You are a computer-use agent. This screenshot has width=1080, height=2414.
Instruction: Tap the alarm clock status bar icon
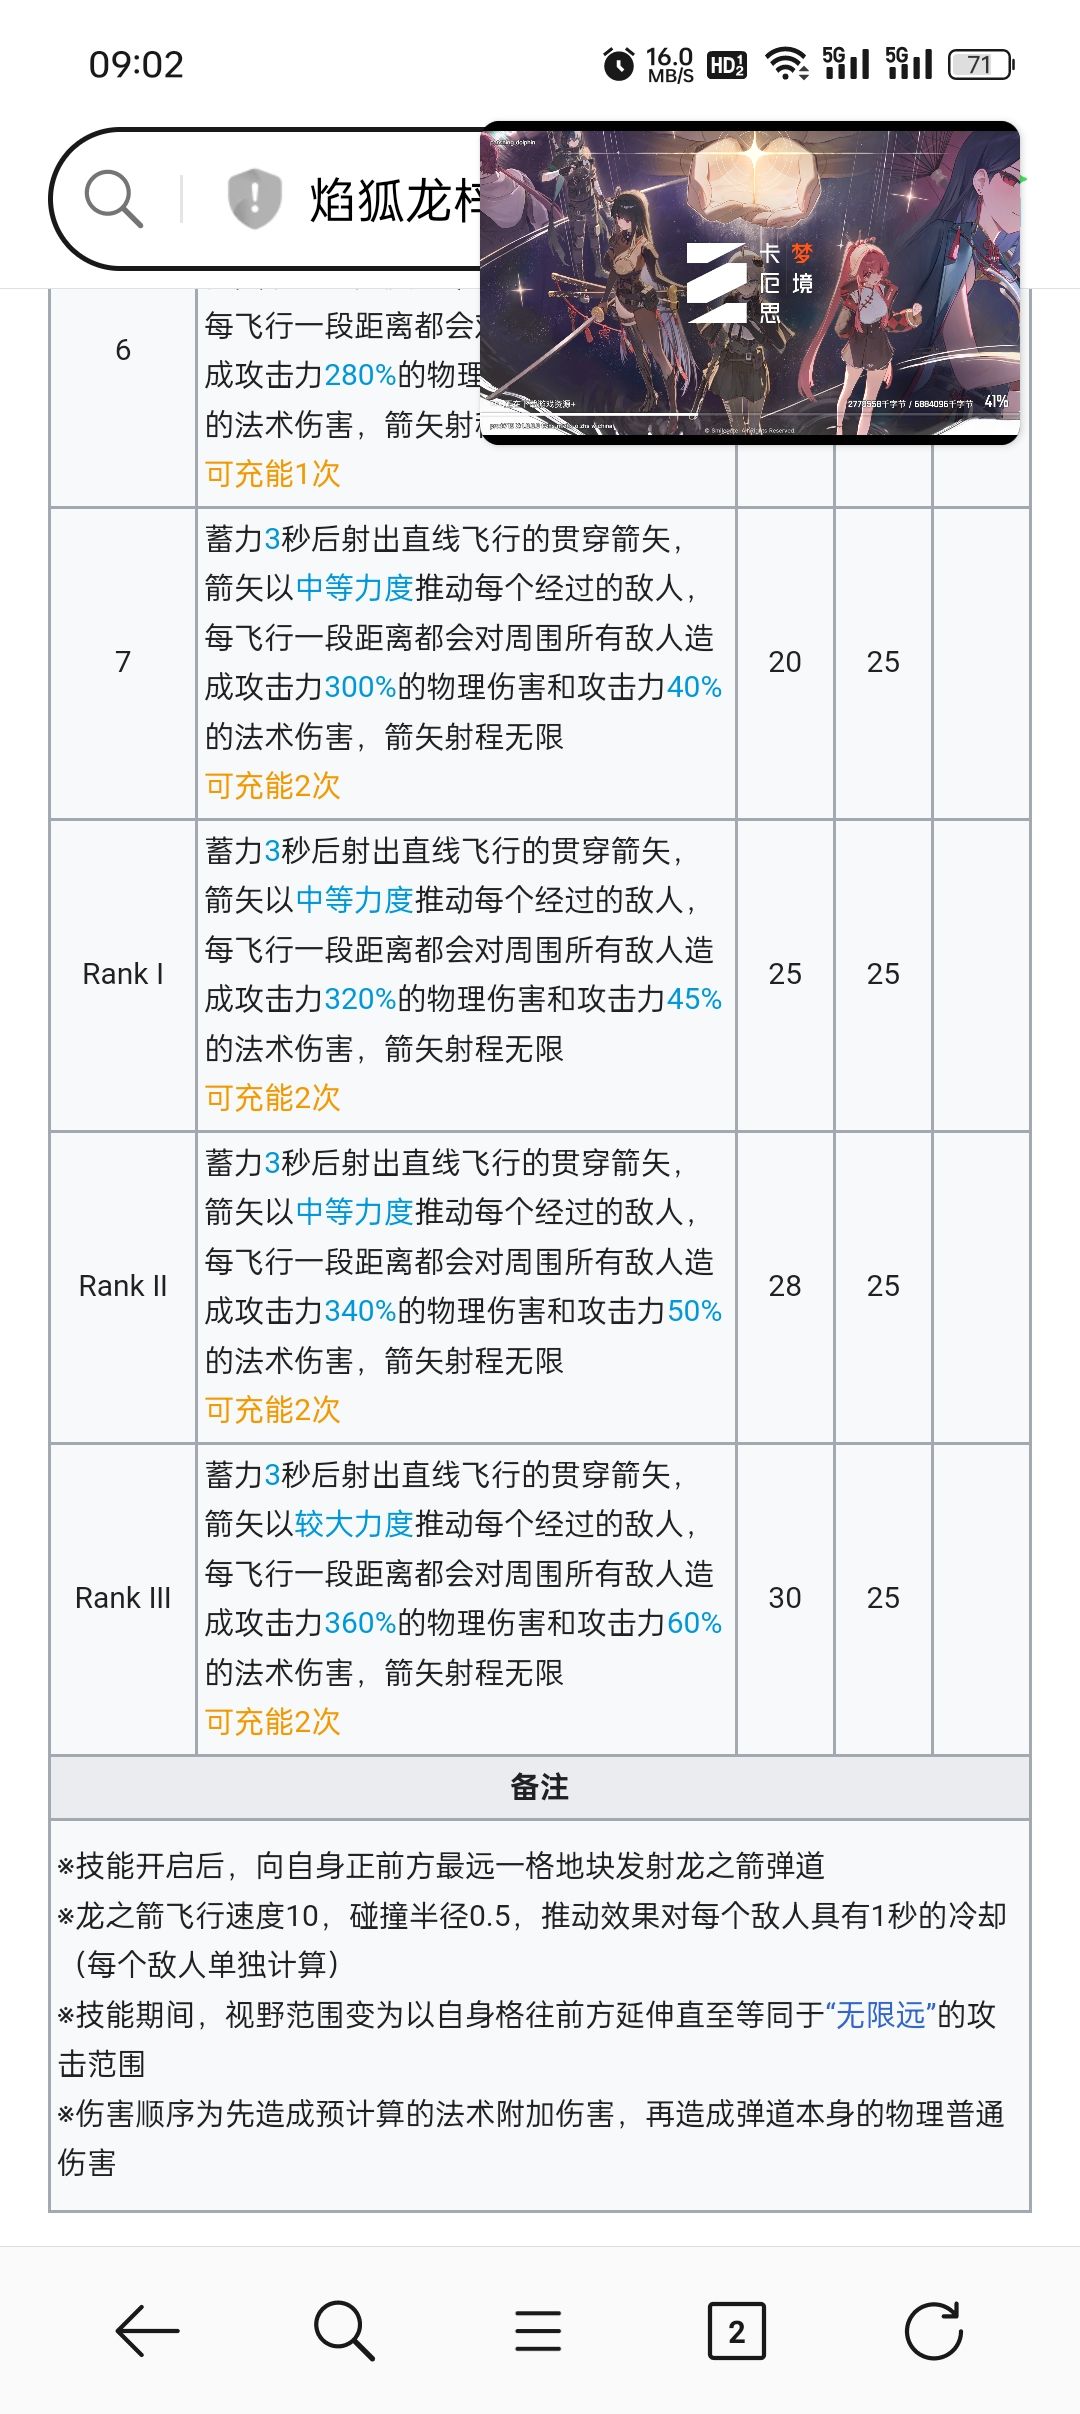click(619, 65)
